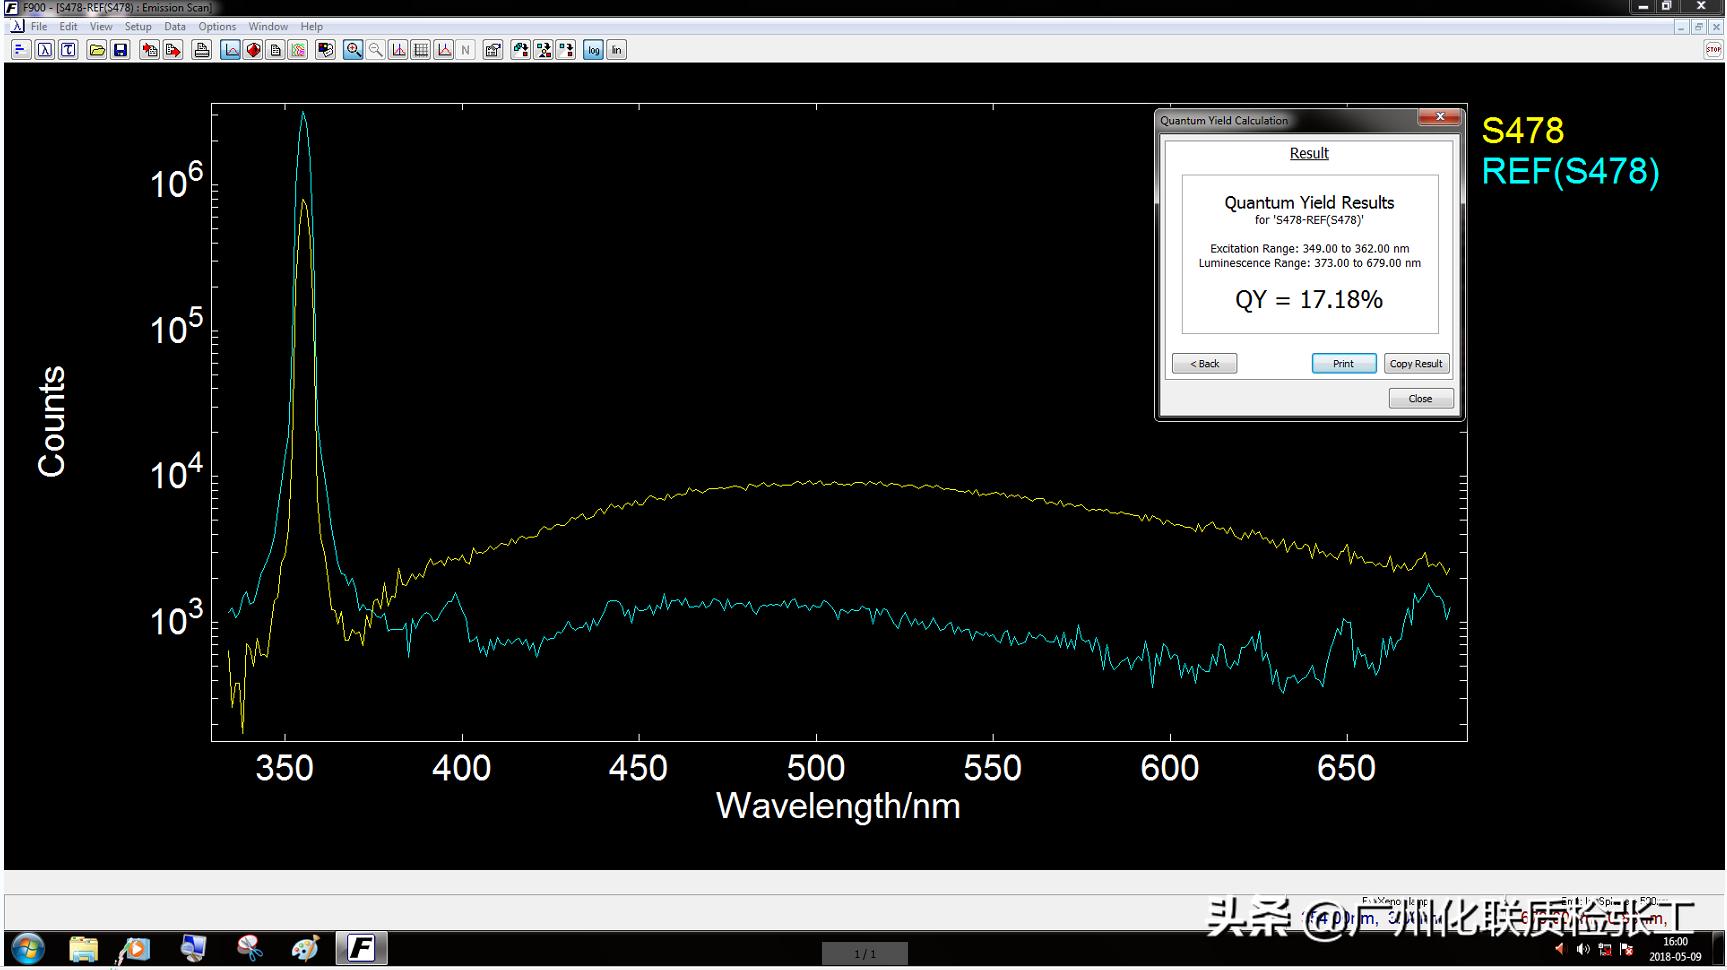
Task: Click the tau lifetime scan toolbar icon
Action: tap(68, 50)
